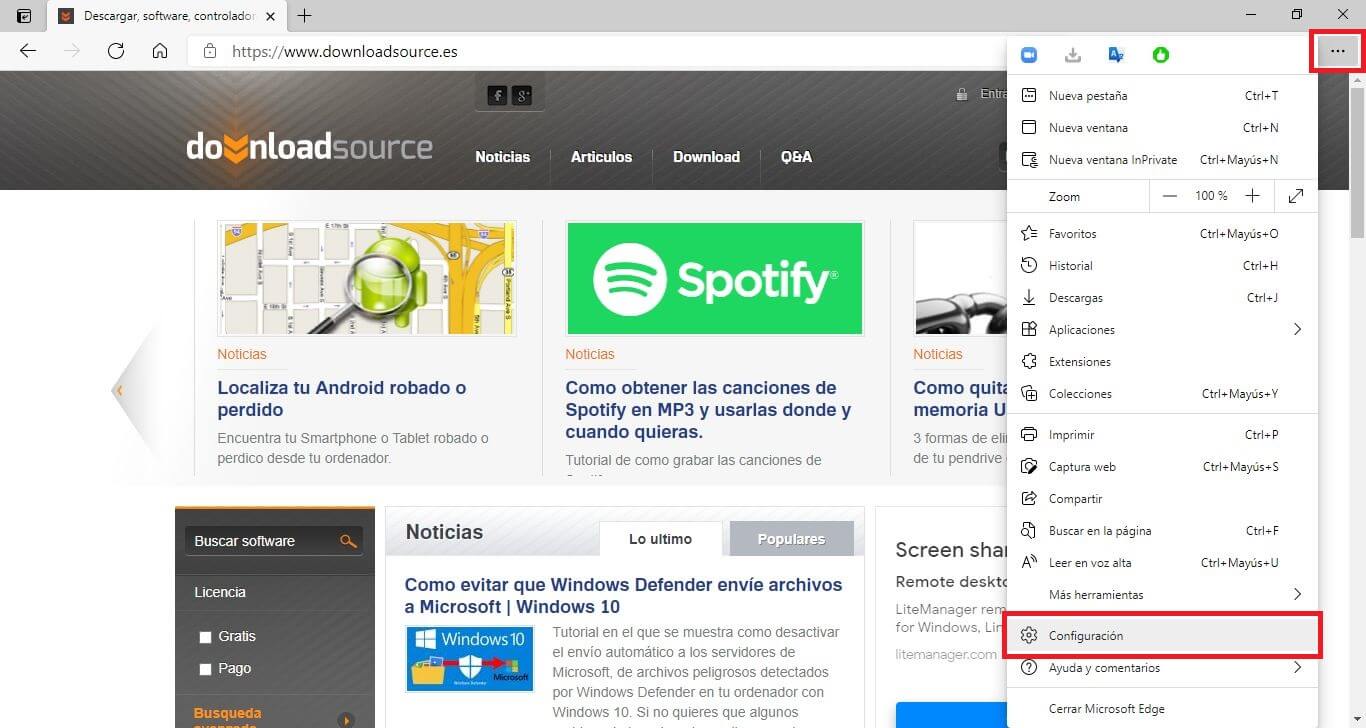Click the orange arrow beside Busqueda avanzada
The image size is (1366, 728).
click(346, 720)
